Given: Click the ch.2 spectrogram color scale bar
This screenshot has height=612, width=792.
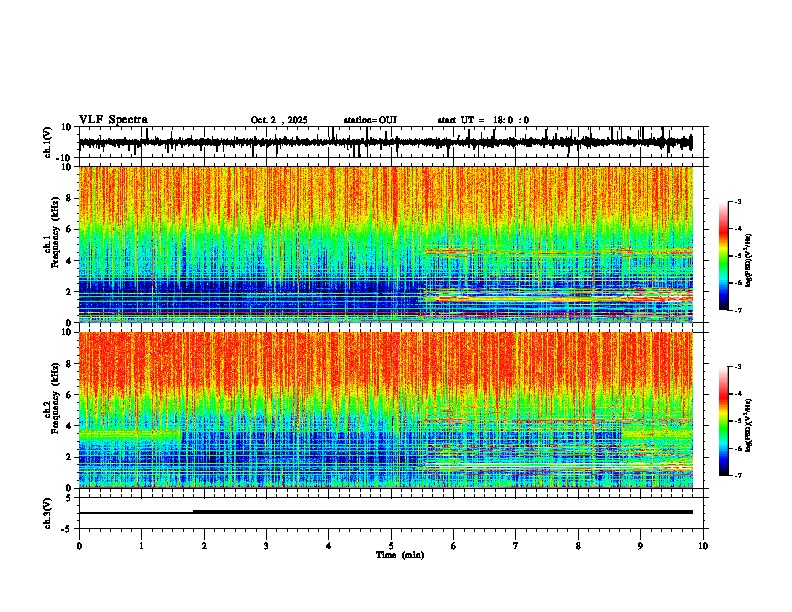Looking at the screenshot, I should (723, 421).
